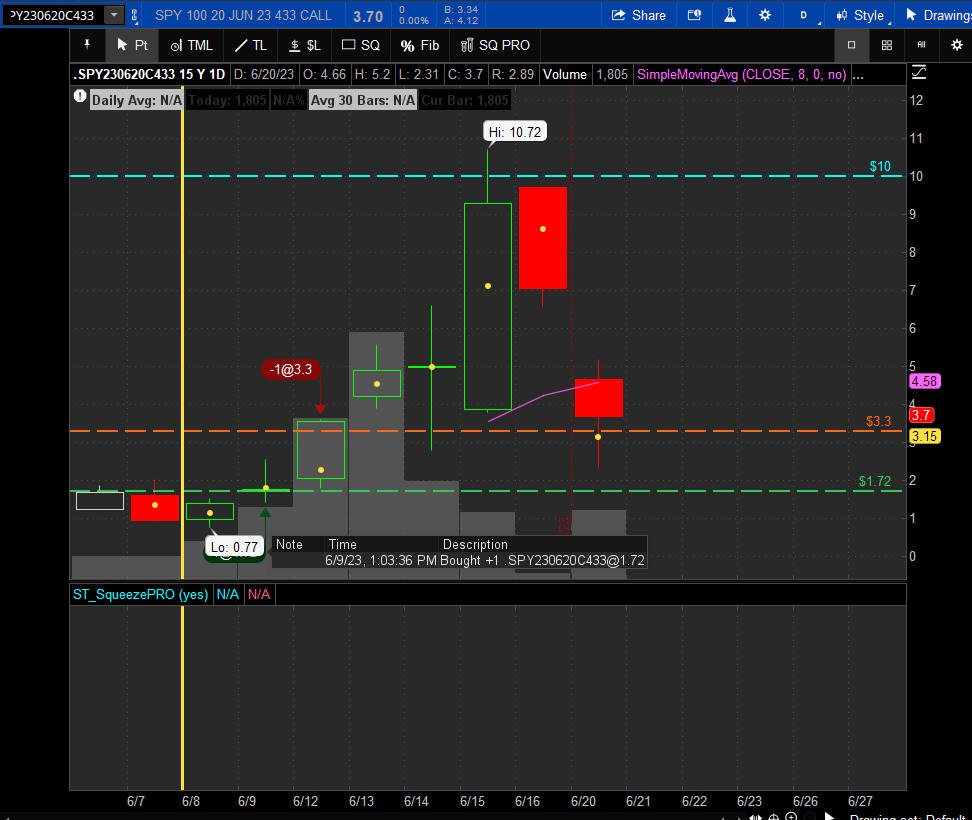This screenshot has height=820, width=972.
Task: Open the D timeframe dropdown
Action: [806, 15]
